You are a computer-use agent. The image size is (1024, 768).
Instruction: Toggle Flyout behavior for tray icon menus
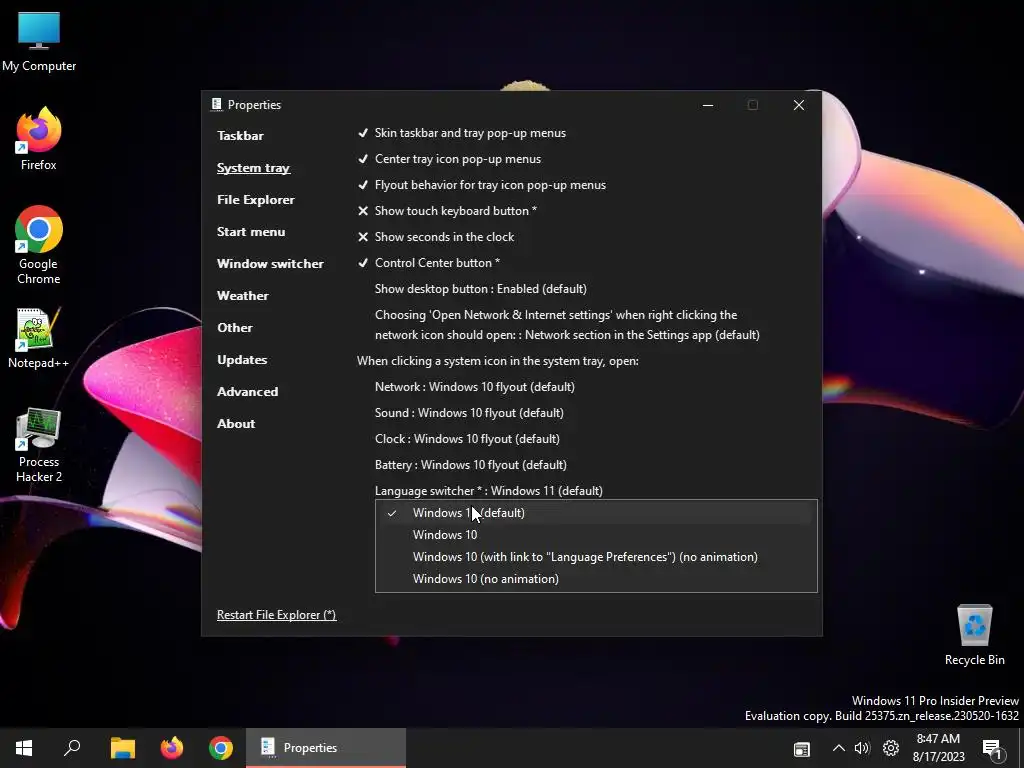coord(481,185)
